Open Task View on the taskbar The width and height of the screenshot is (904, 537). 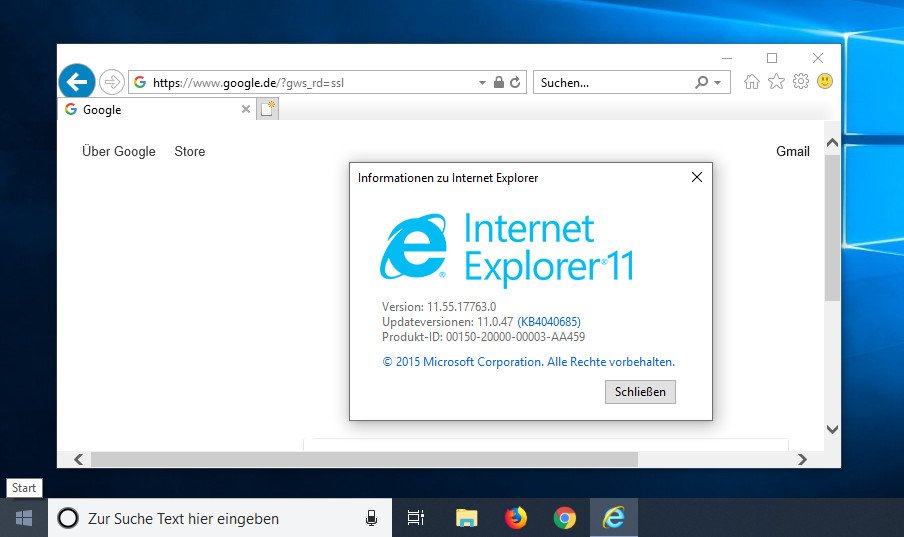(x=416, y=518)
